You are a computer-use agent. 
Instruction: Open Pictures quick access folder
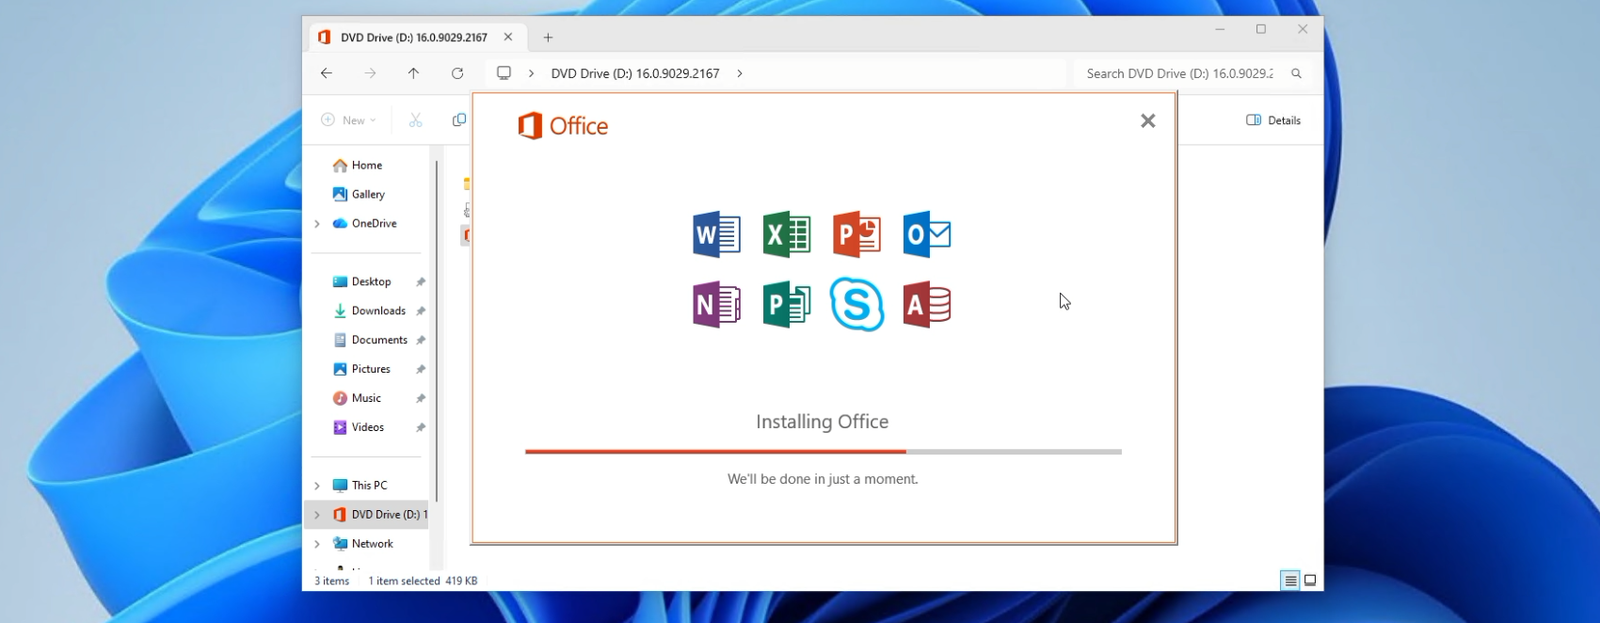[x=371, y=369]
